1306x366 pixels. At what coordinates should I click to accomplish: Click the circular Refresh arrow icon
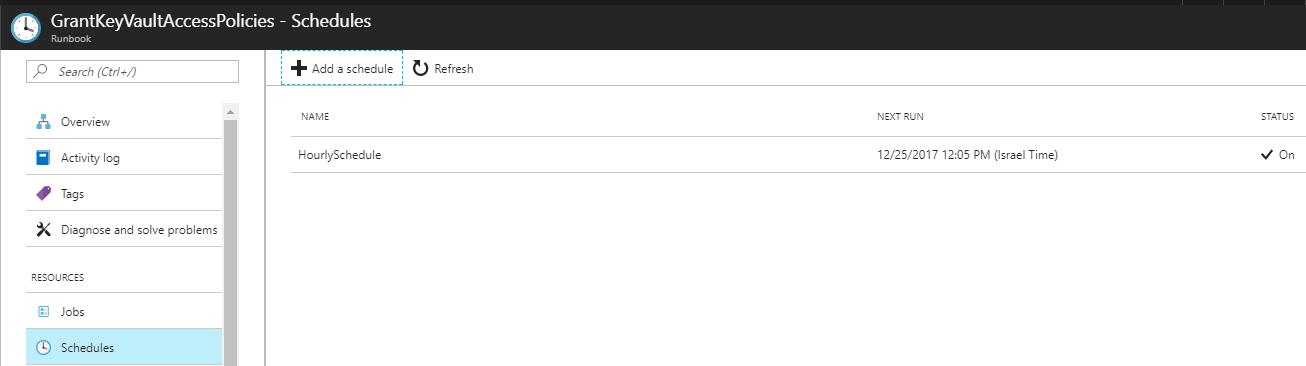420,68
